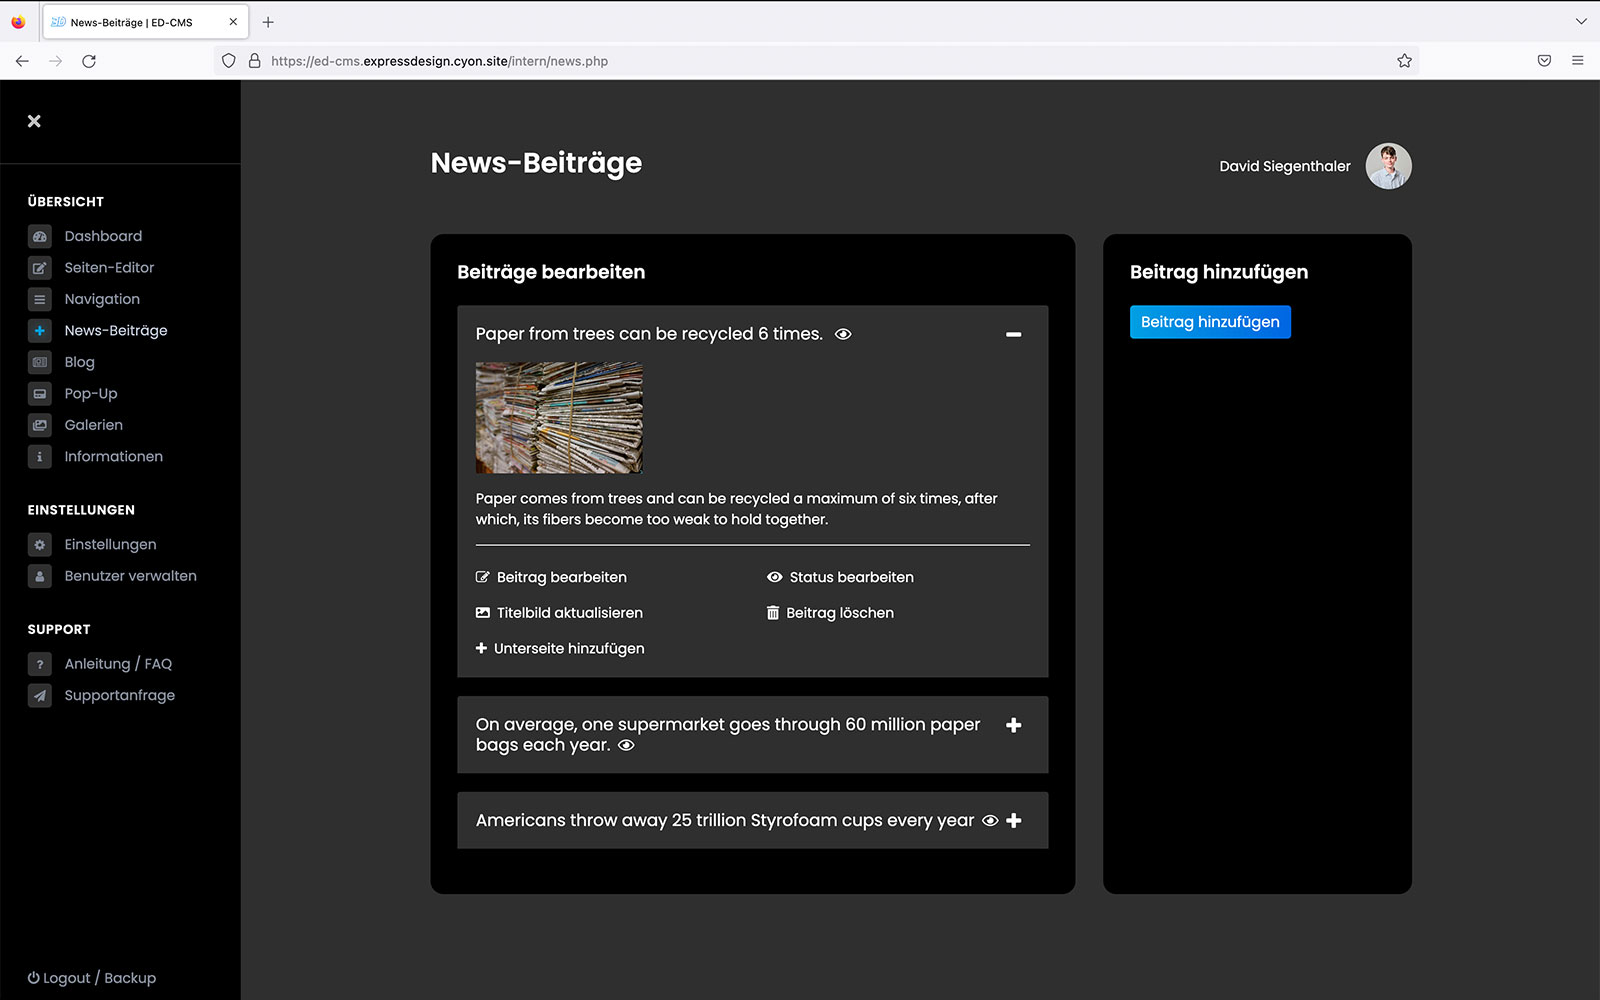Collapse the paper recycling post with minus

pos(1013,334)
